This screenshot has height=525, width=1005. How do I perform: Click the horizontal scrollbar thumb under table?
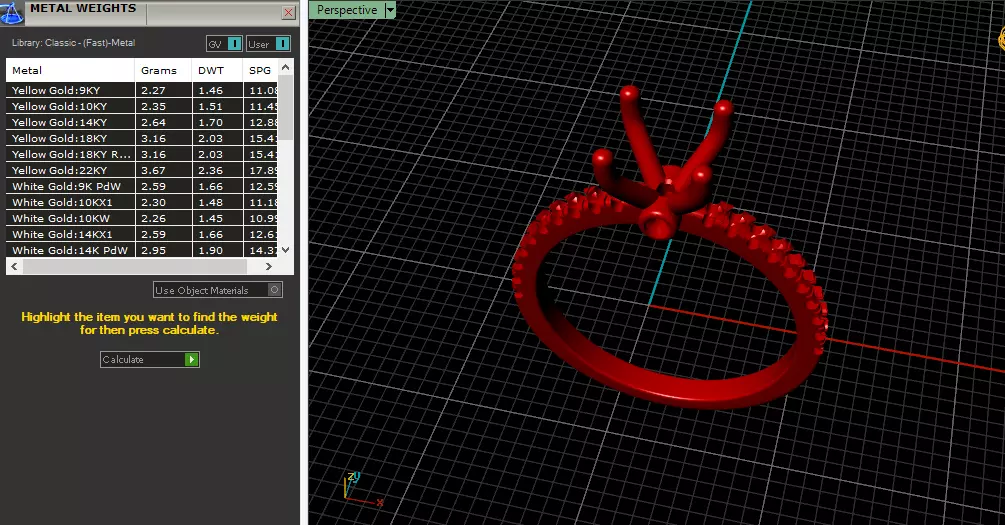tap(135, 266)
